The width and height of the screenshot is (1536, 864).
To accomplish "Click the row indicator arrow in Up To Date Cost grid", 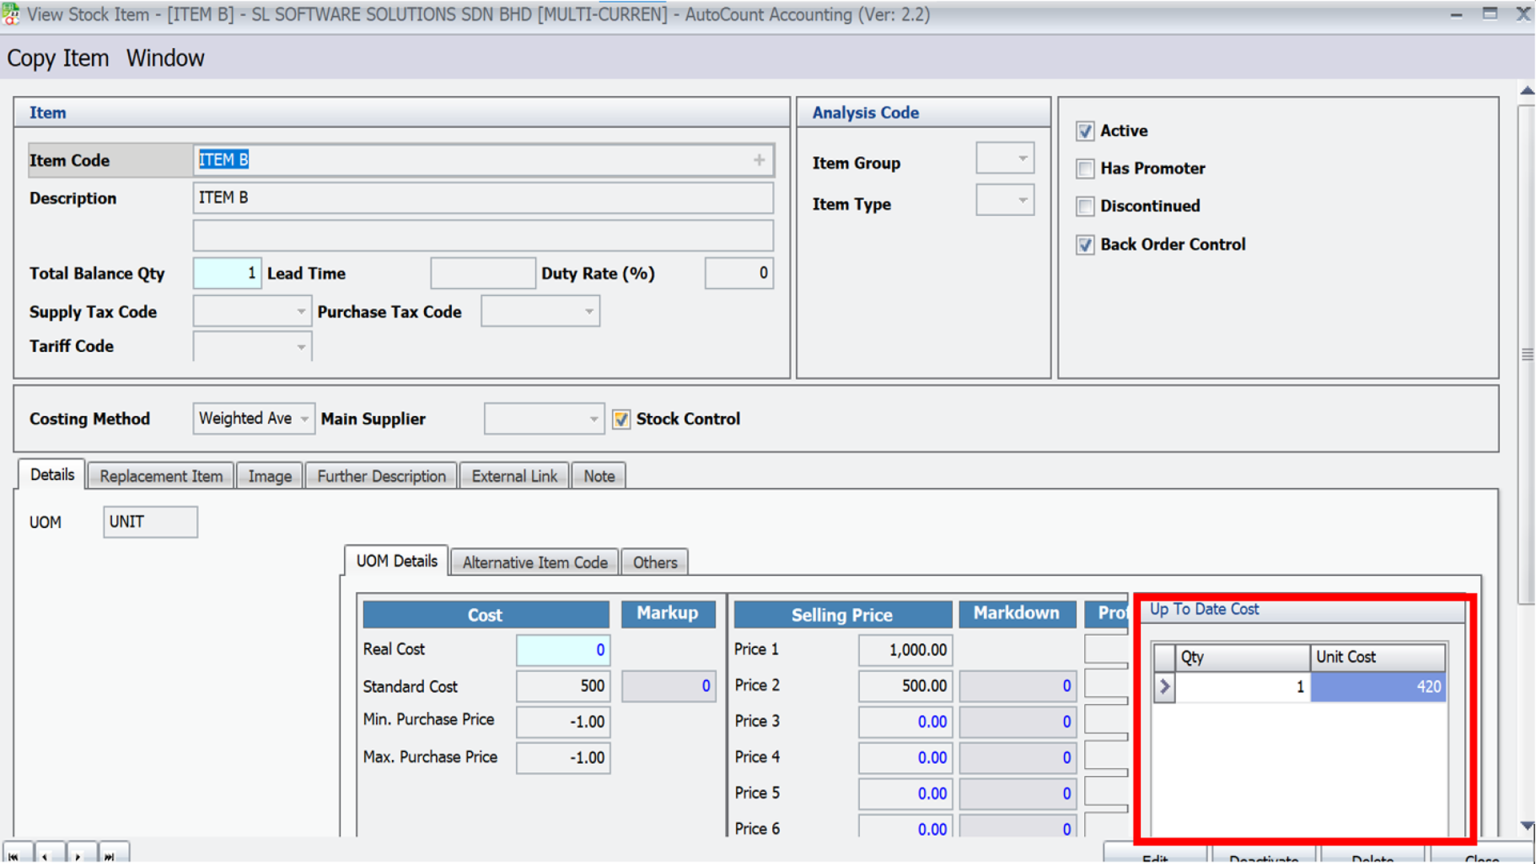I will click(1164, 687).
